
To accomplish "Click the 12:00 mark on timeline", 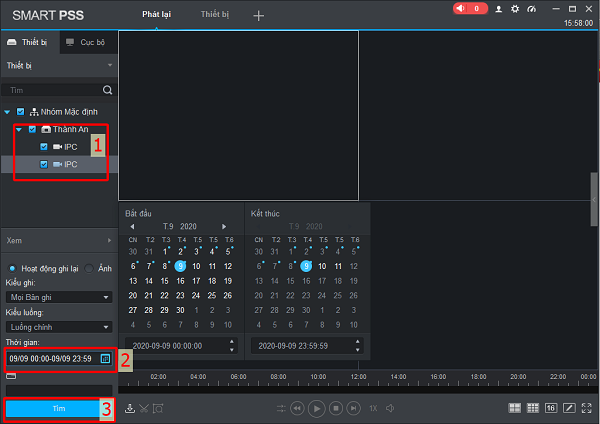I will [358, 377].
